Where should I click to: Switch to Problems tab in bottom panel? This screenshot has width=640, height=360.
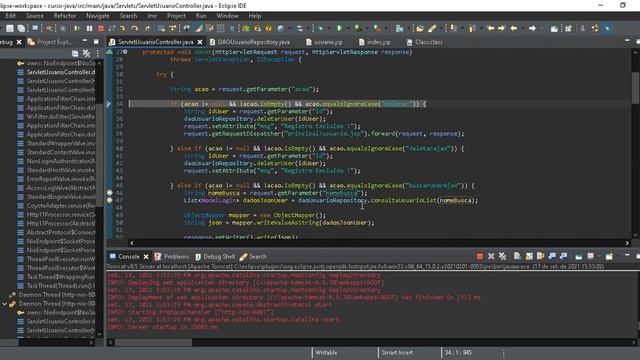[172, 256]
